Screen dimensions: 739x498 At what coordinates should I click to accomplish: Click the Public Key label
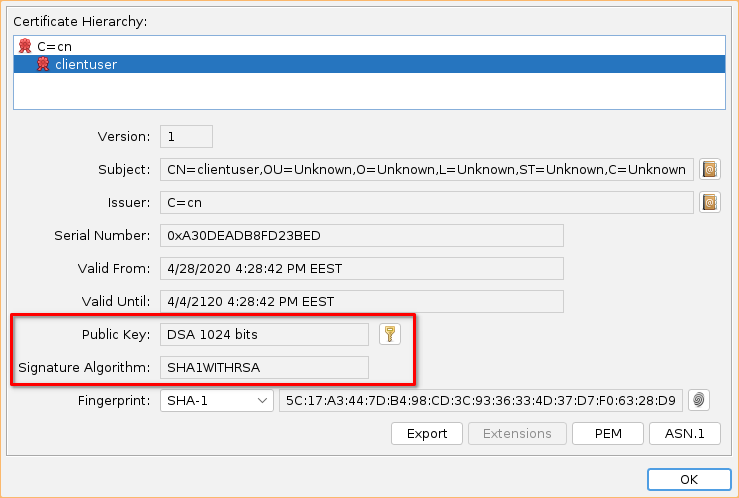(116, 334)
